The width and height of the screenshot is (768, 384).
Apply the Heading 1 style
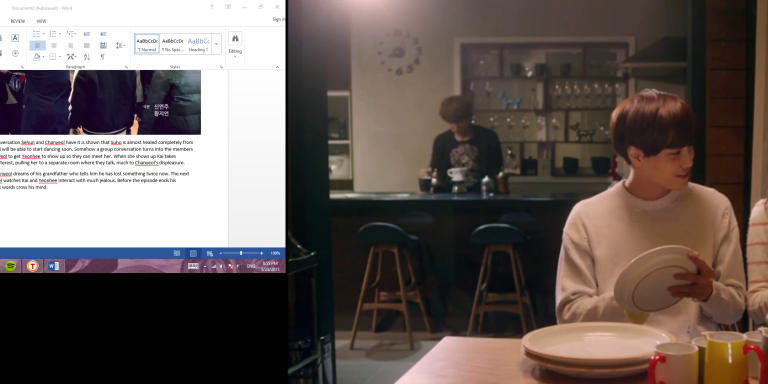198,44
